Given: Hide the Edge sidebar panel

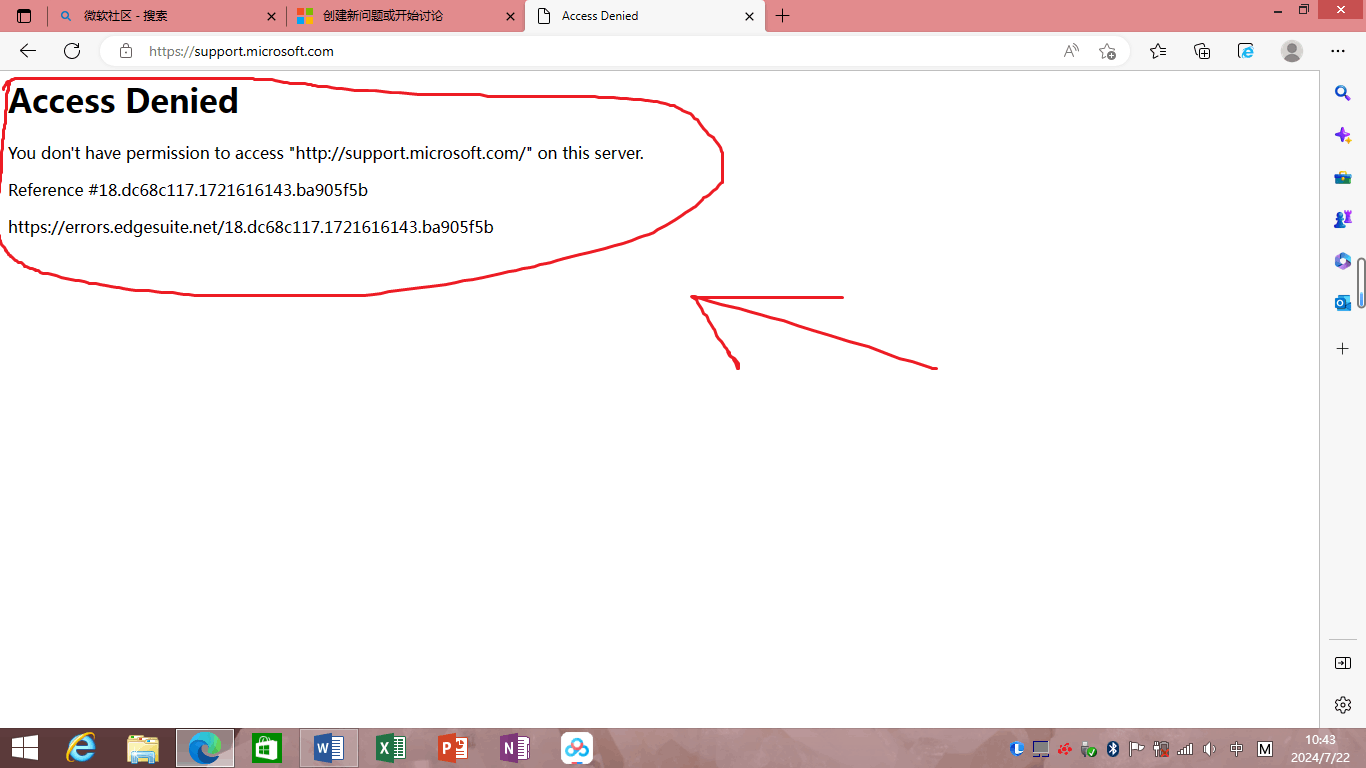Looking at the screenshot, I should point(1343,663).
